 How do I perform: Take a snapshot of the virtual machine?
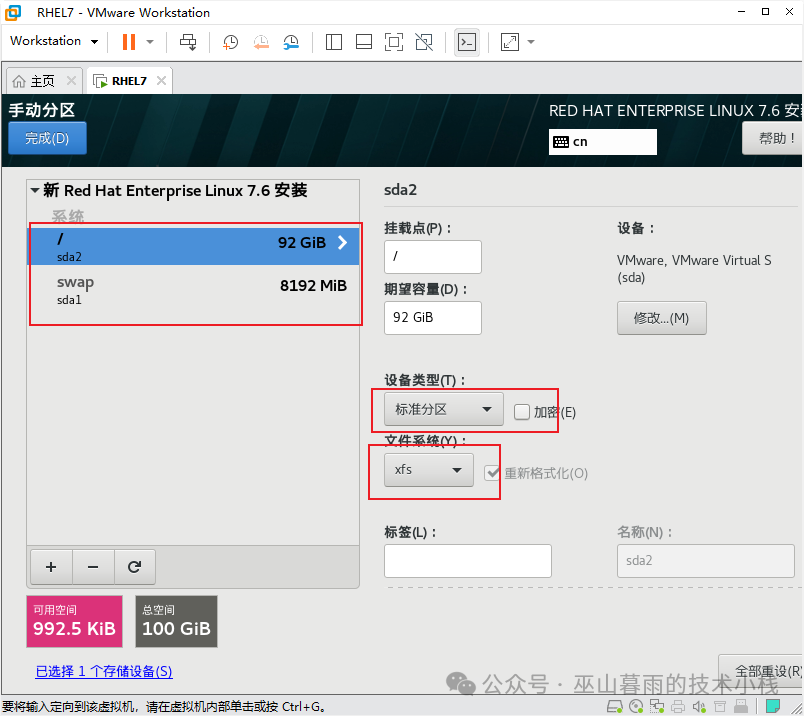coord(230,42)
